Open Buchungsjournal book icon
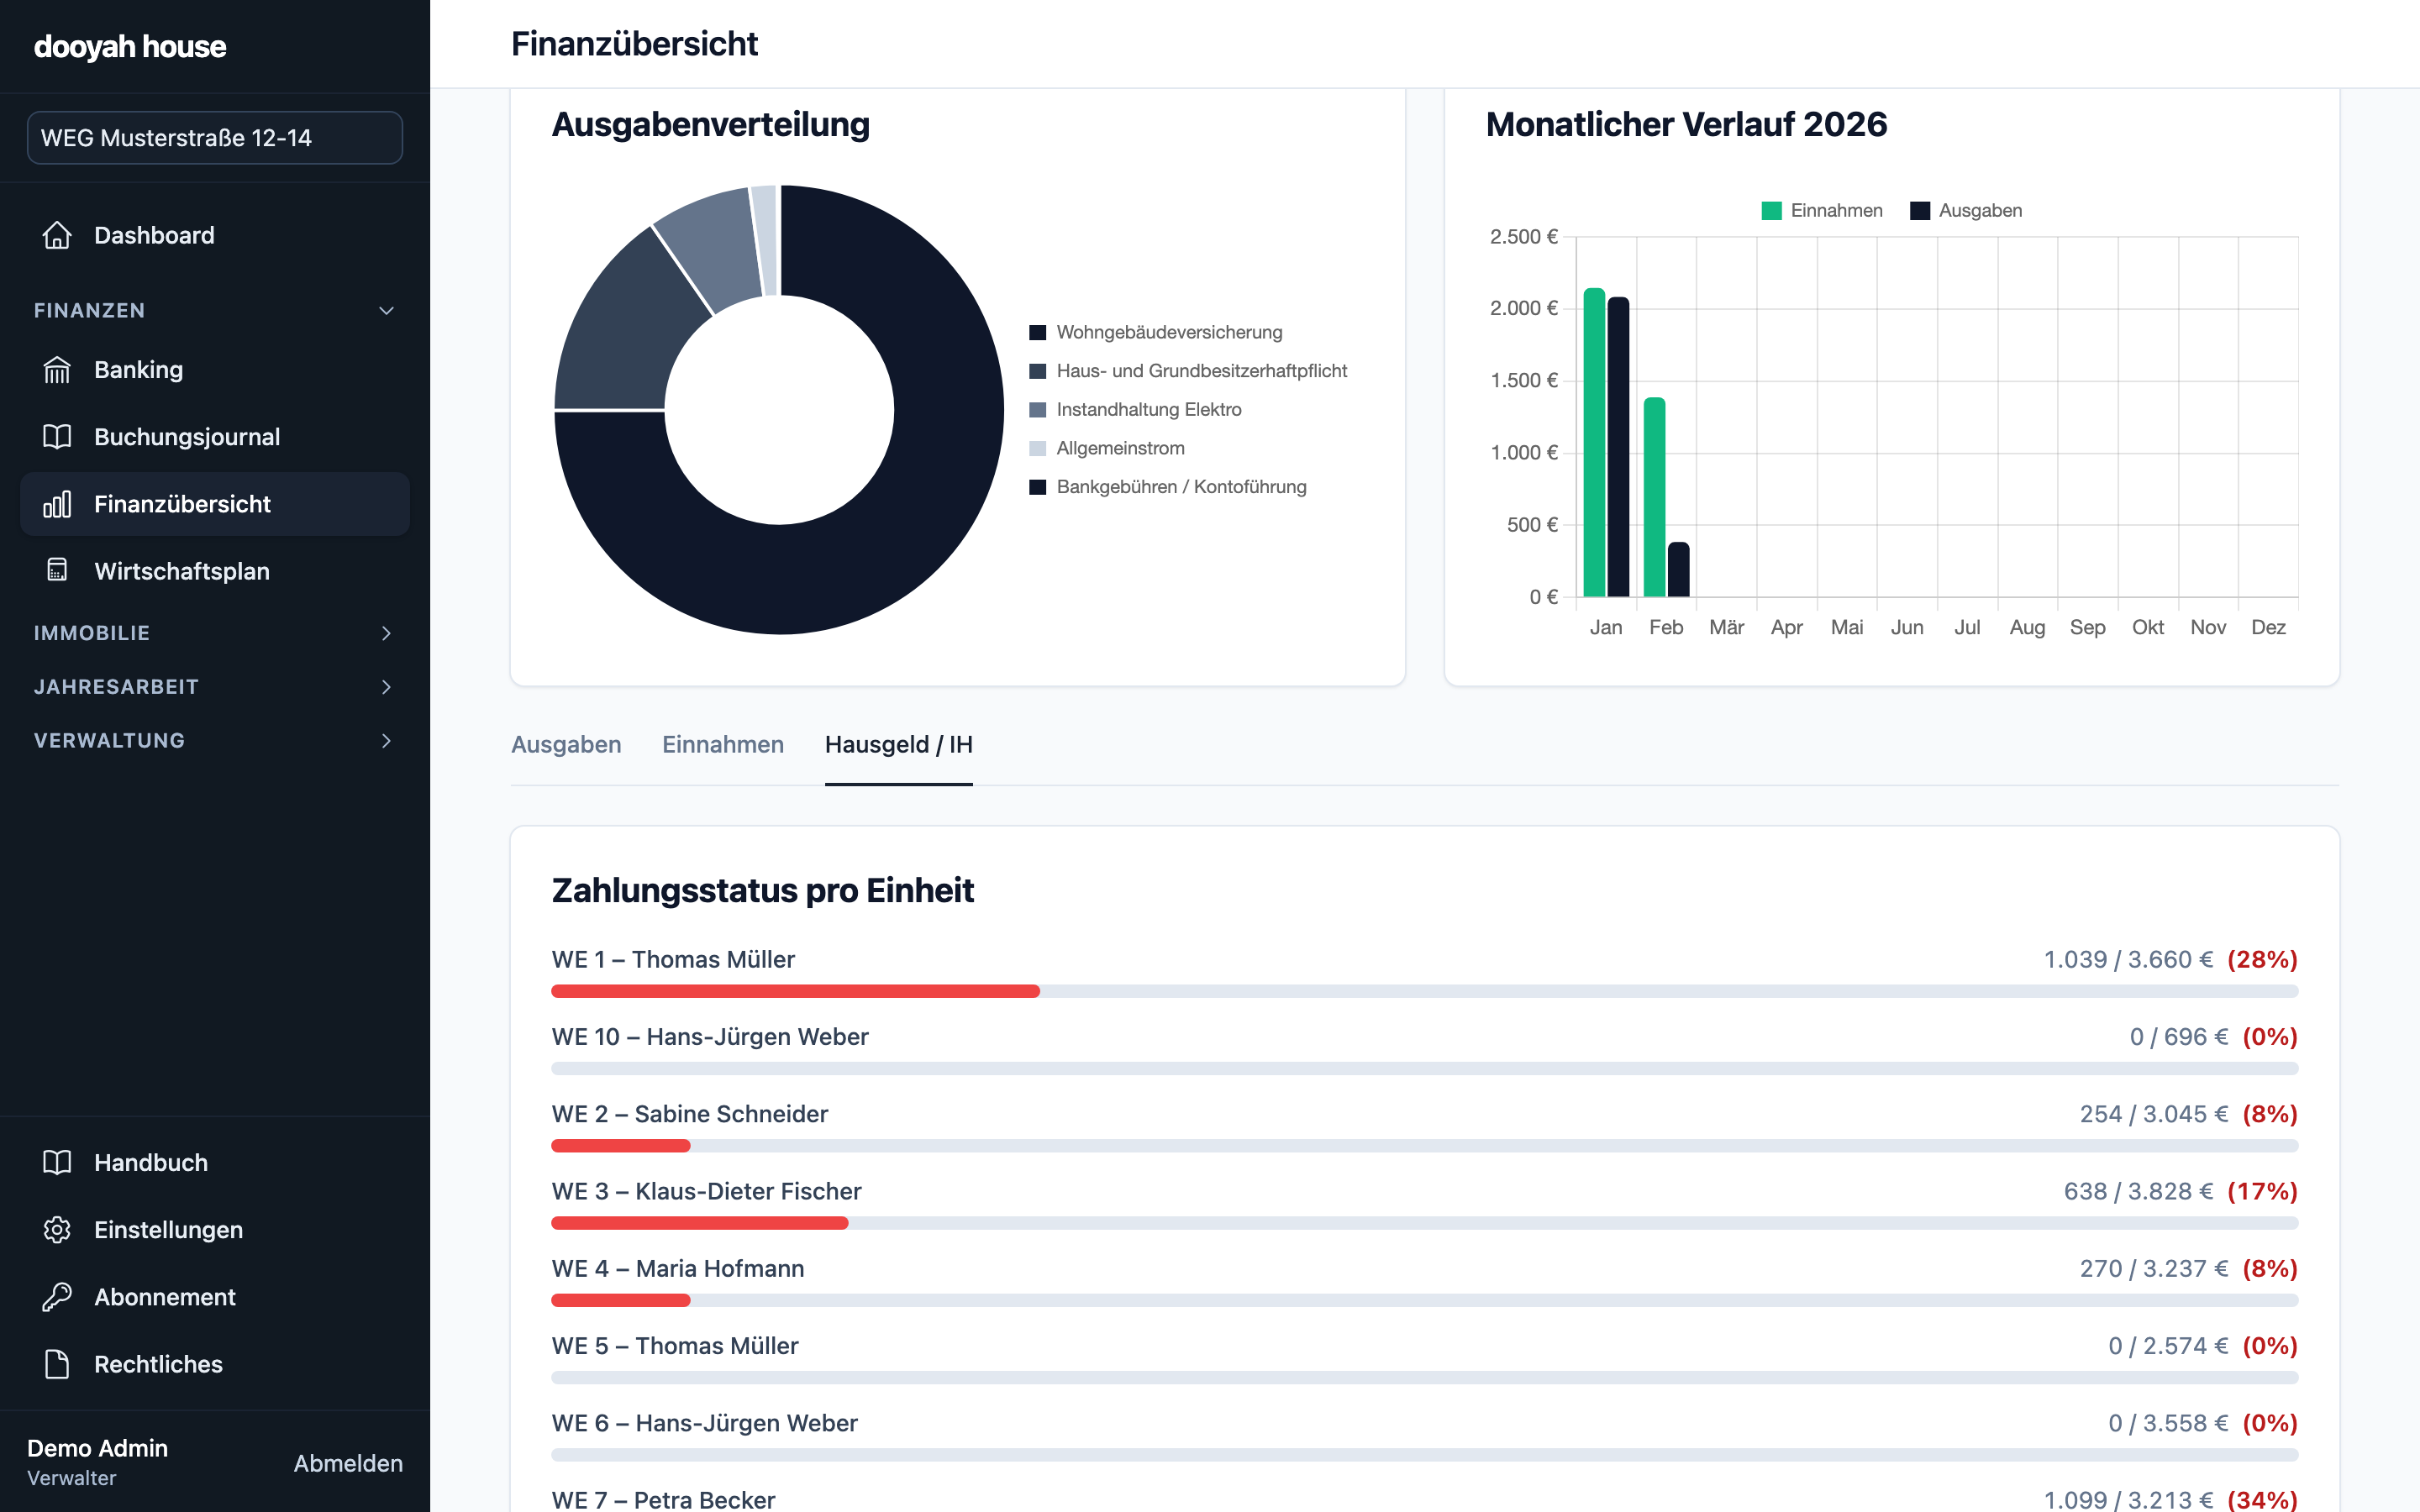The width and height of the screenshot is (2420, 1512). [57, 437]
